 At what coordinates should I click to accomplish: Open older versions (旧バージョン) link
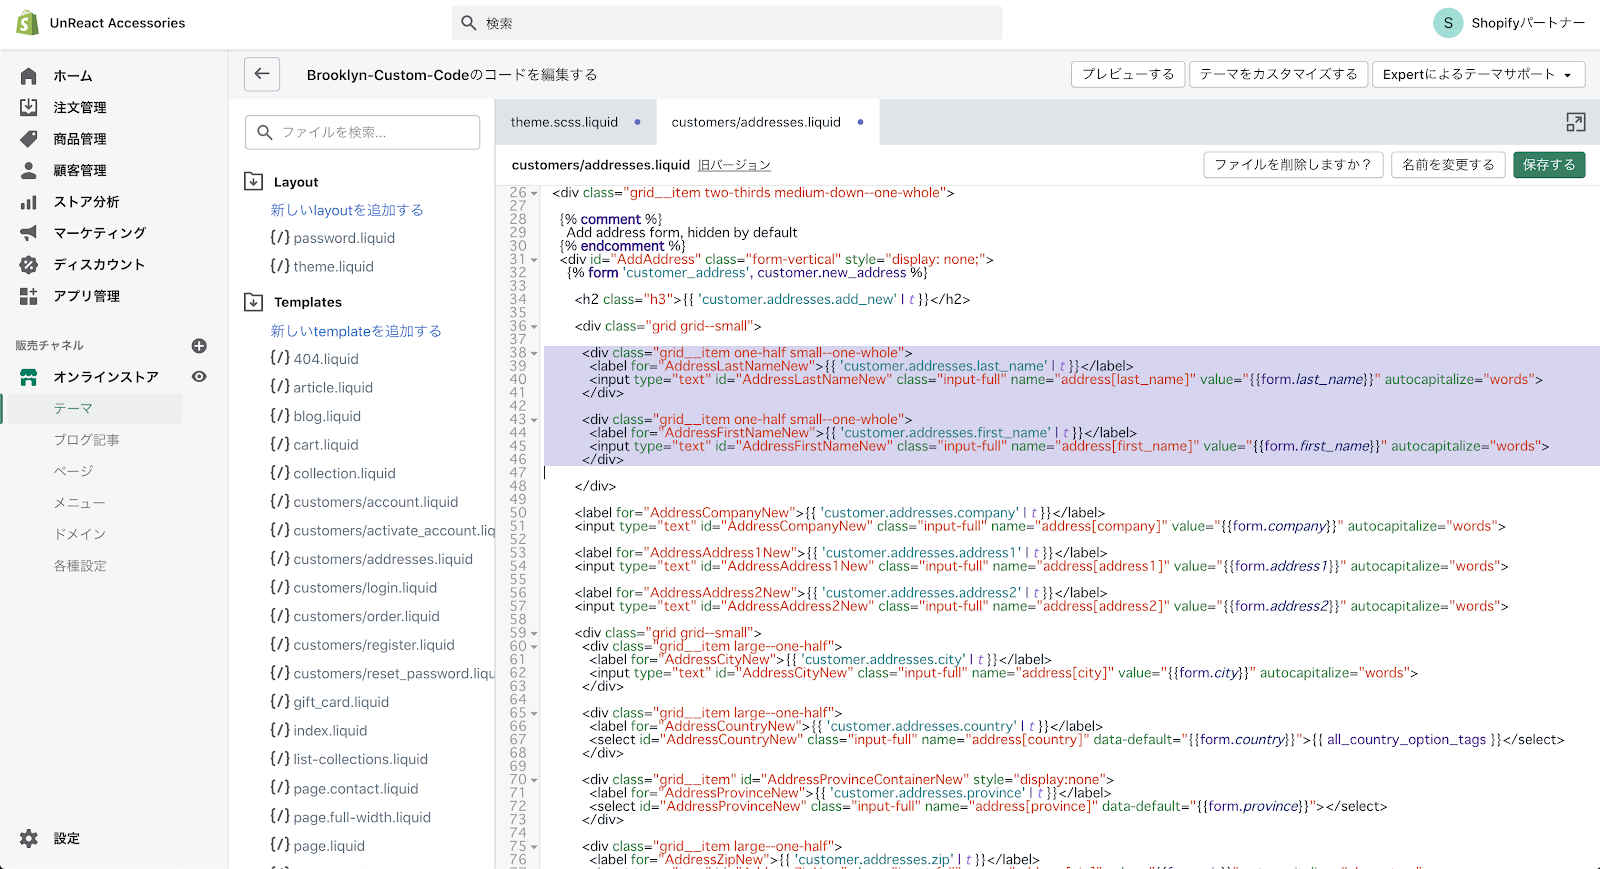pyautogui.click(x=734, y=165)
